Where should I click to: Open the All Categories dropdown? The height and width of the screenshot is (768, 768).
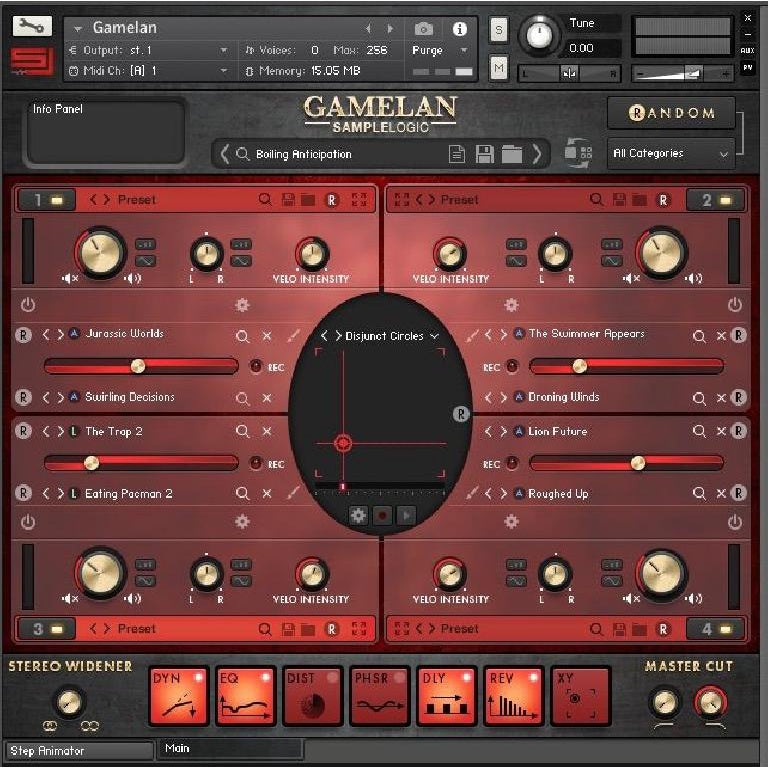[x=671, y=153]
